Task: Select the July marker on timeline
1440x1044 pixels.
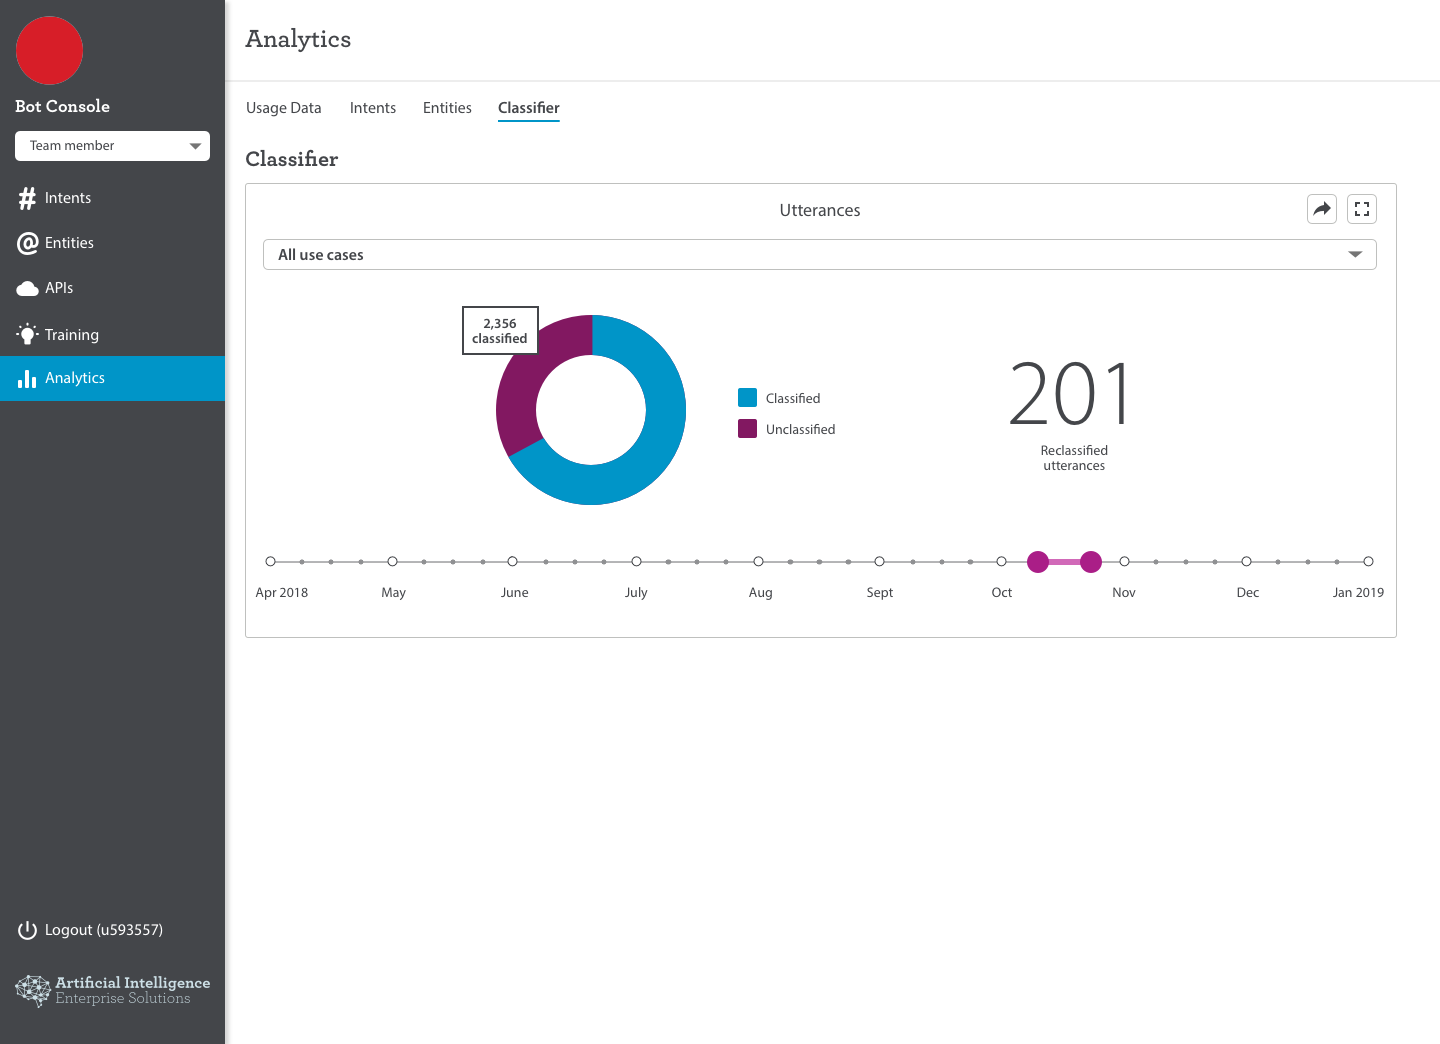Action: pyautogui.click(x=636, y=562)
